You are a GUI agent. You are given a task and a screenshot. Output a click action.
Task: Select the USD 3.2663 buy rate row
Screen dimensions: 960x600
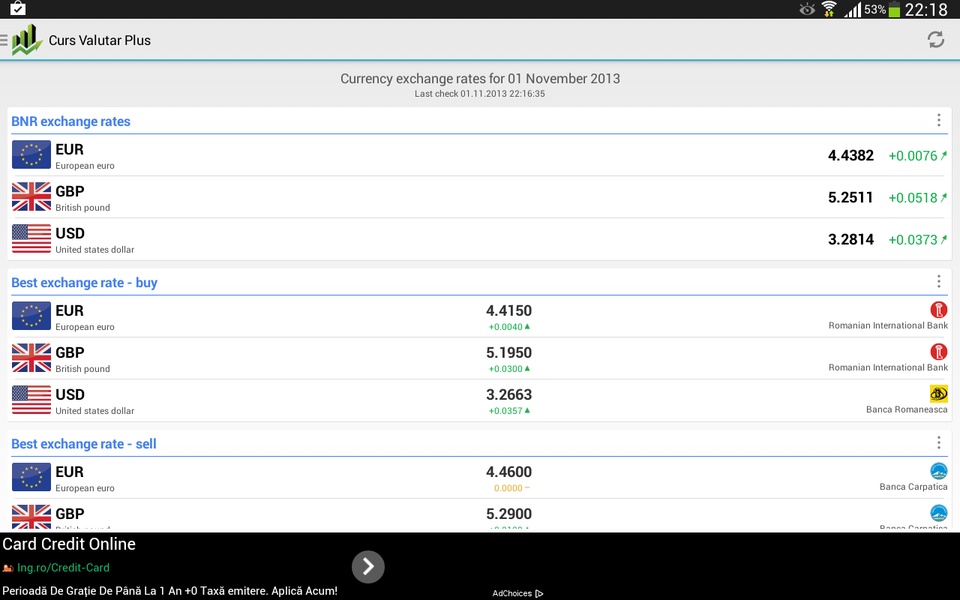(x=479, y=400)
